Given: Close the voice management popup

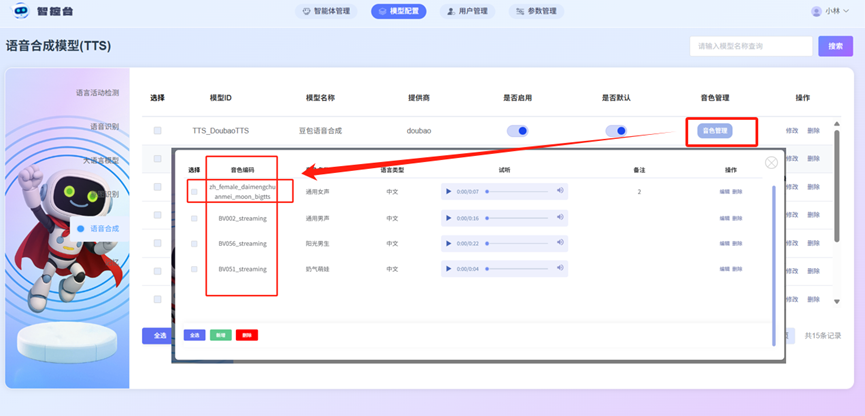Looking at the screenshot, I should click(x=771, y=163).
